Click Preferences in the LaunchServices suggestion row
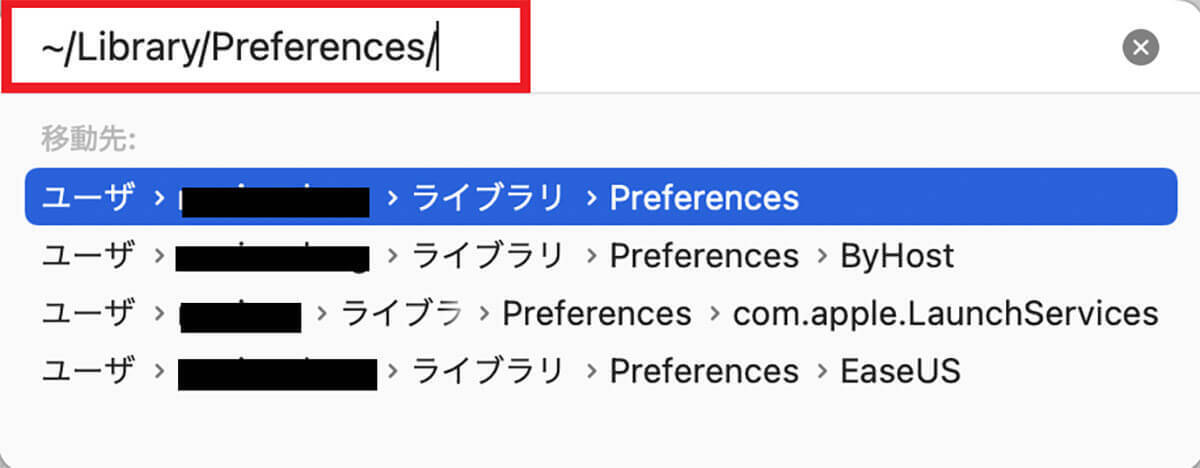This screenshot has width=1200, height=468. [x=597, y=314]
